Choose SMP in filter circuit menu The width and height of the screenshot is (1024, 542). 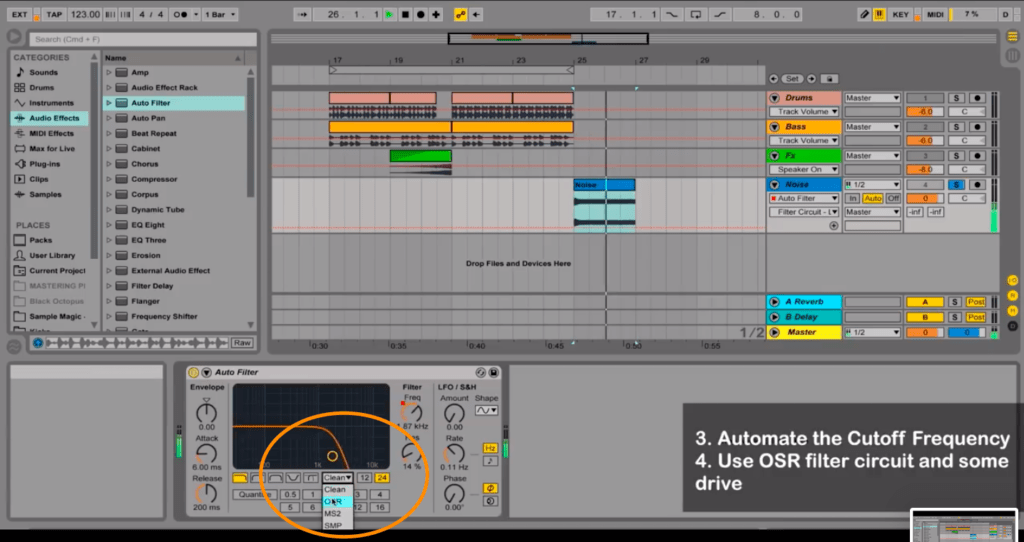click(338, 525)
